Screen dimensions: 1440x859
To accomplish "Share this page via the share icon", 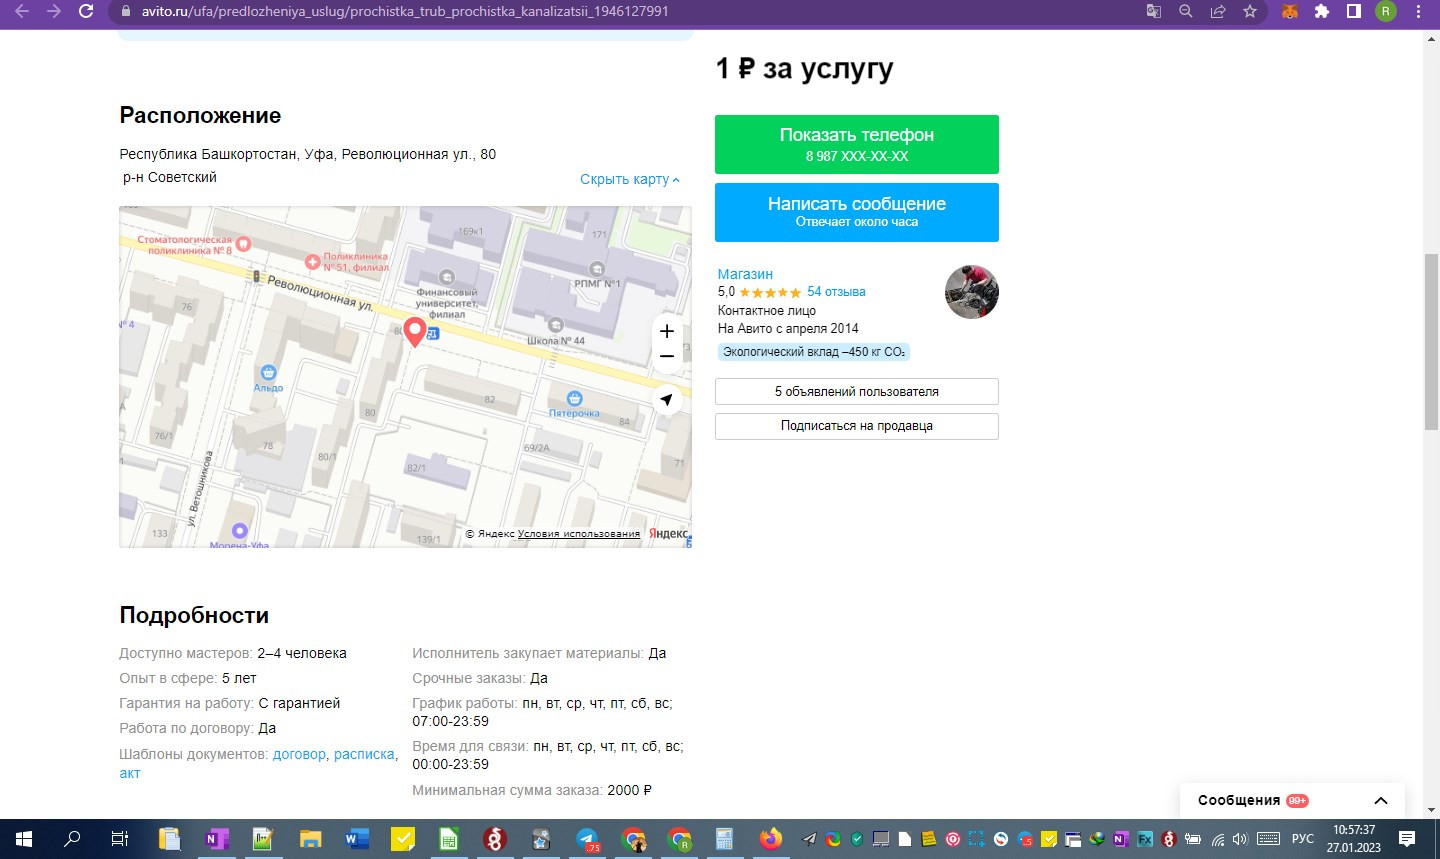I will click(1218, 11).
